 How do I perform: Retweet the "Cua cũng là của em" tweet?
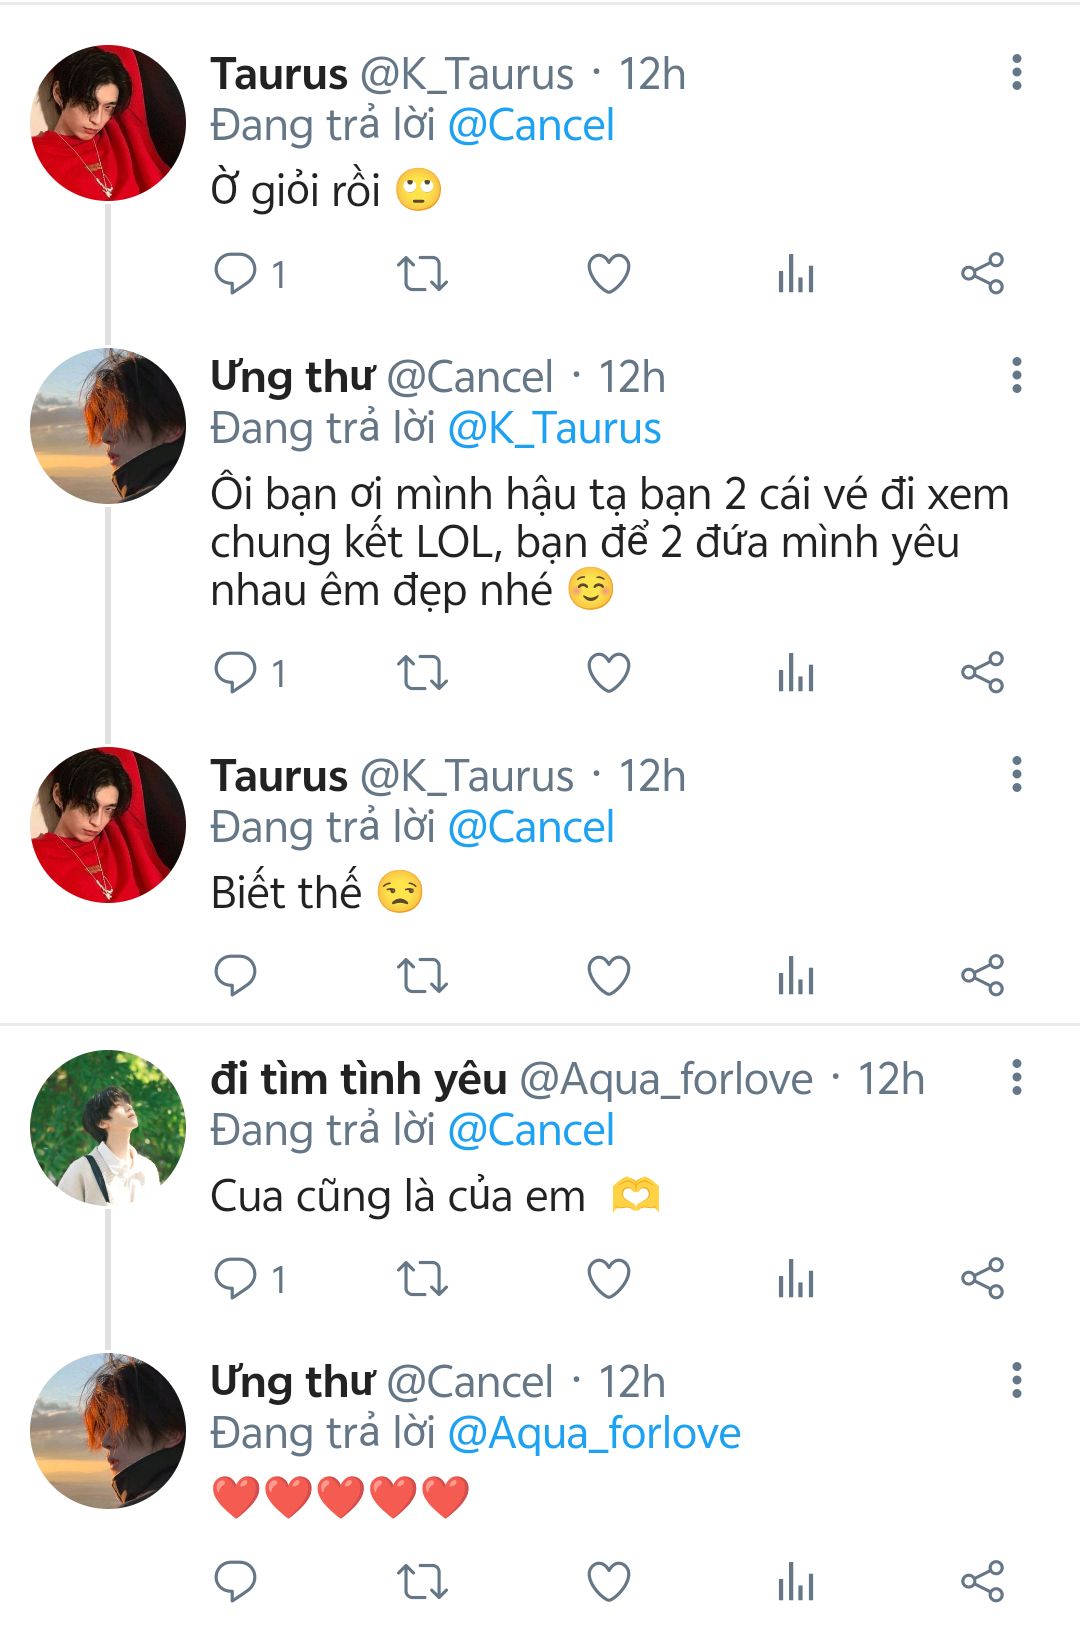coord(422,1279)
